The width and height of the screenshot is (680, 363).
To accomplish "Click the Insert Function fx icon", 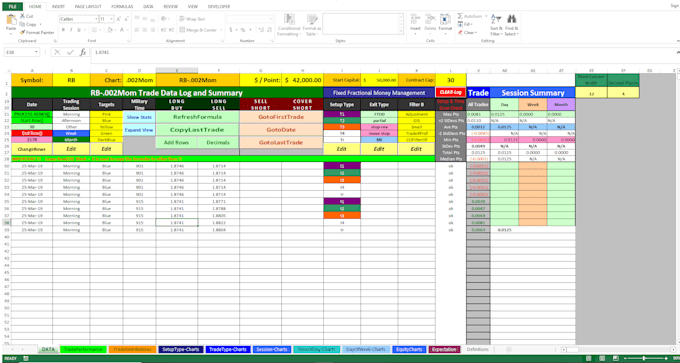I will (83, 52).
